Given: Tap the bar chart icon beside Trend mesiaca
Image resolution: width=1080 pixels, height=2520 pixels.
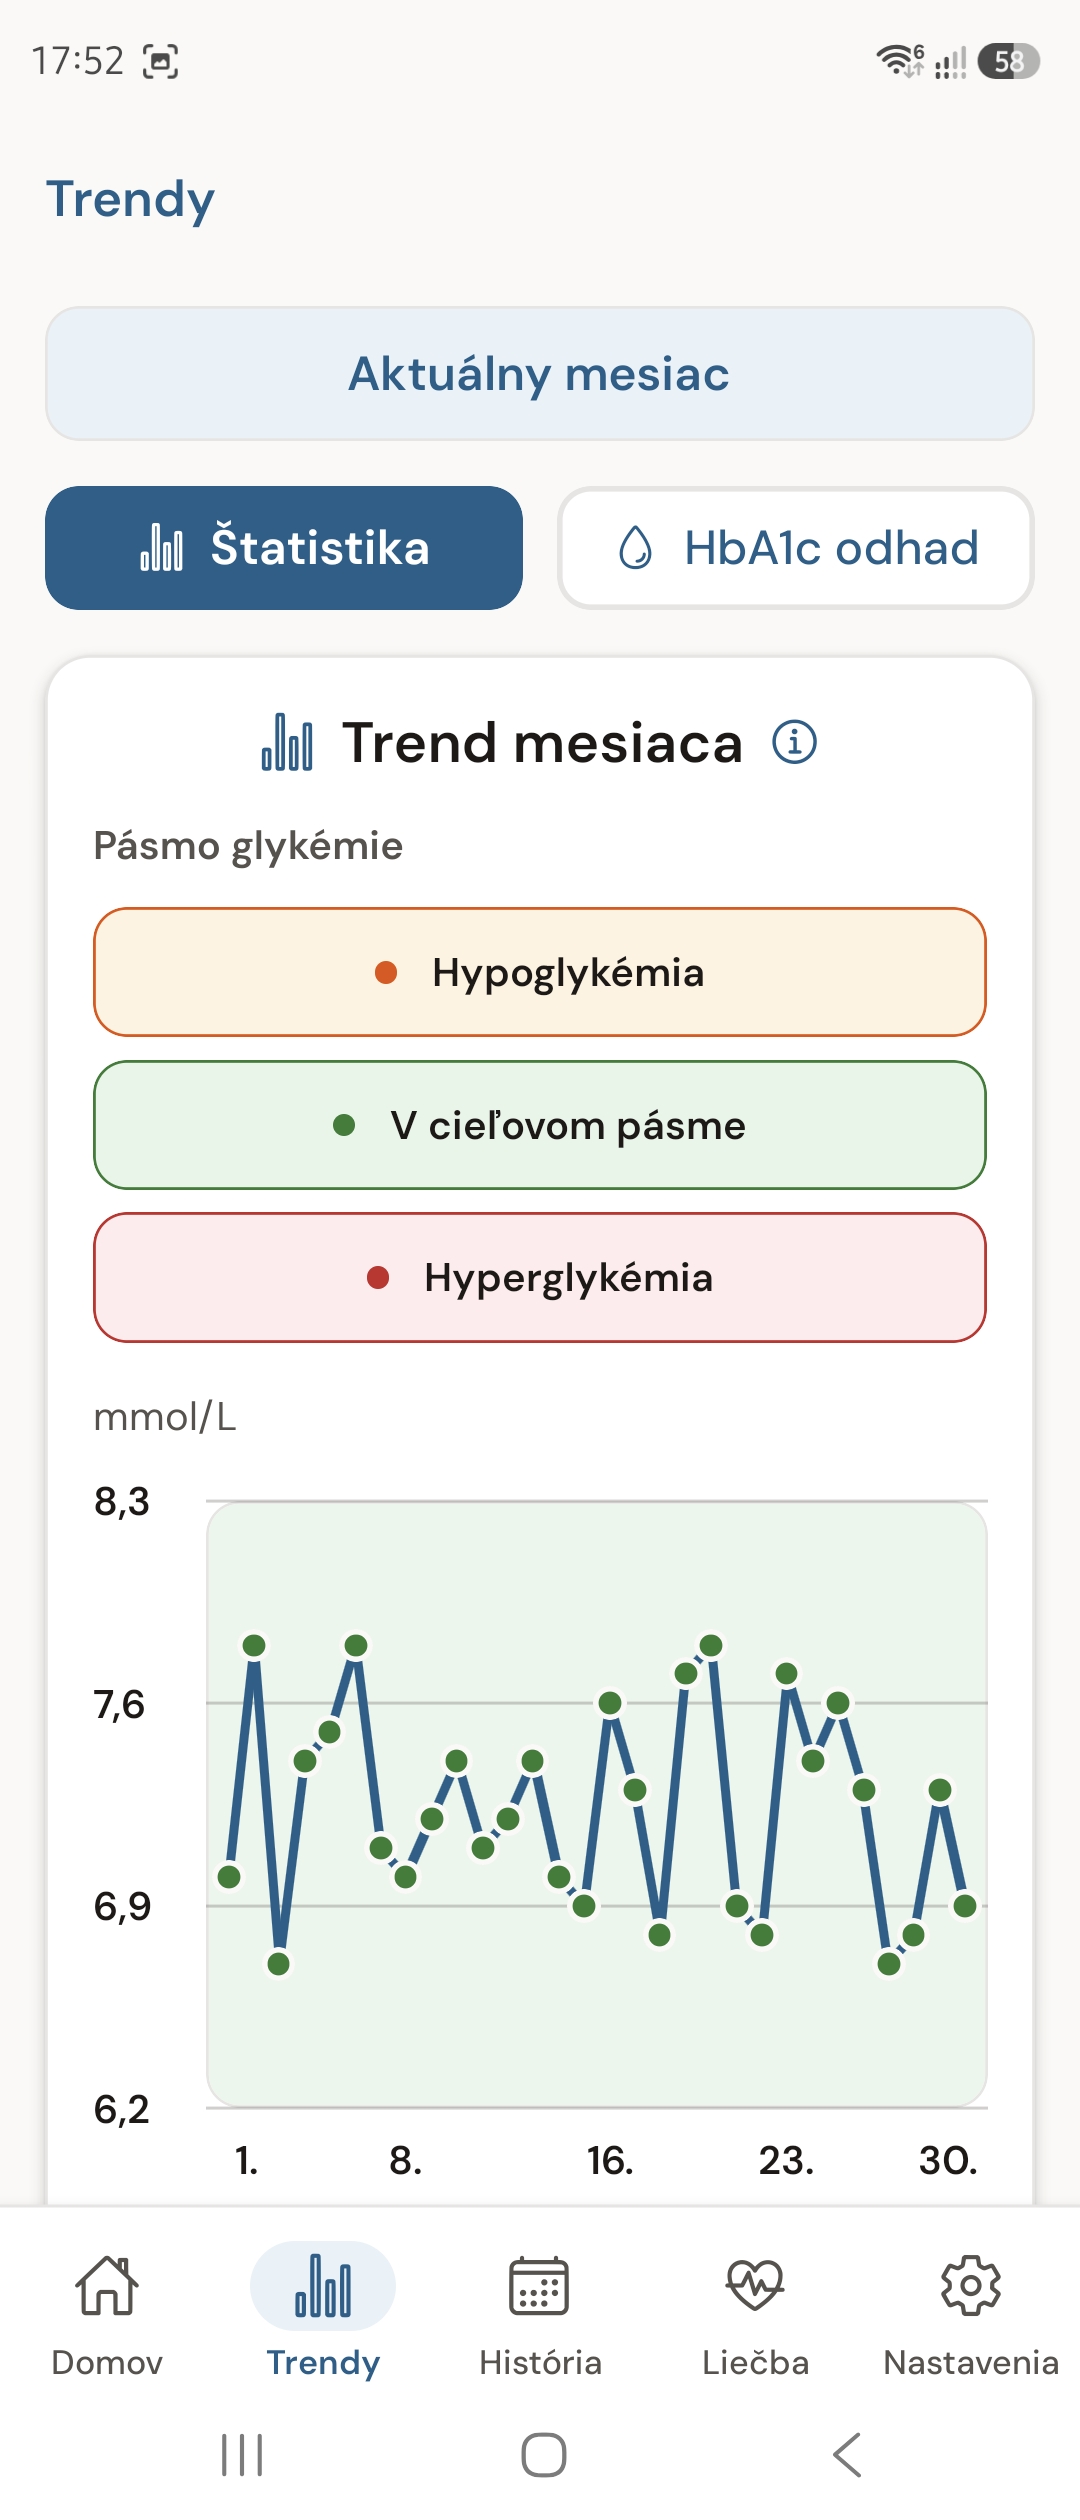Looking at the screenshot, I should [x=287, y=742].
